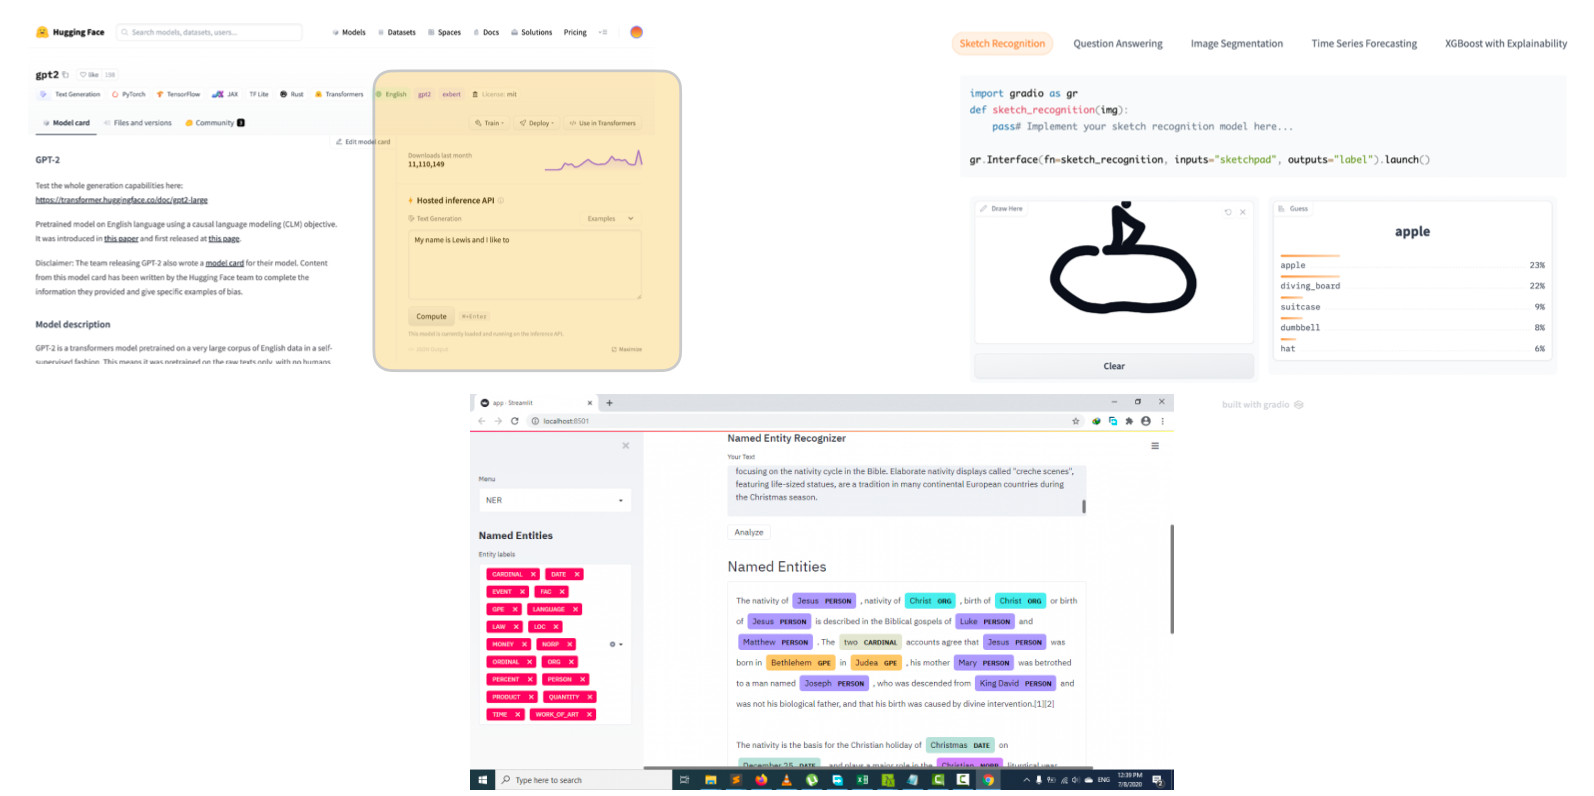This screenshot has height=796, width=1594.
Task: Remove the CARDINAL entity label
Action: point(533,574)
